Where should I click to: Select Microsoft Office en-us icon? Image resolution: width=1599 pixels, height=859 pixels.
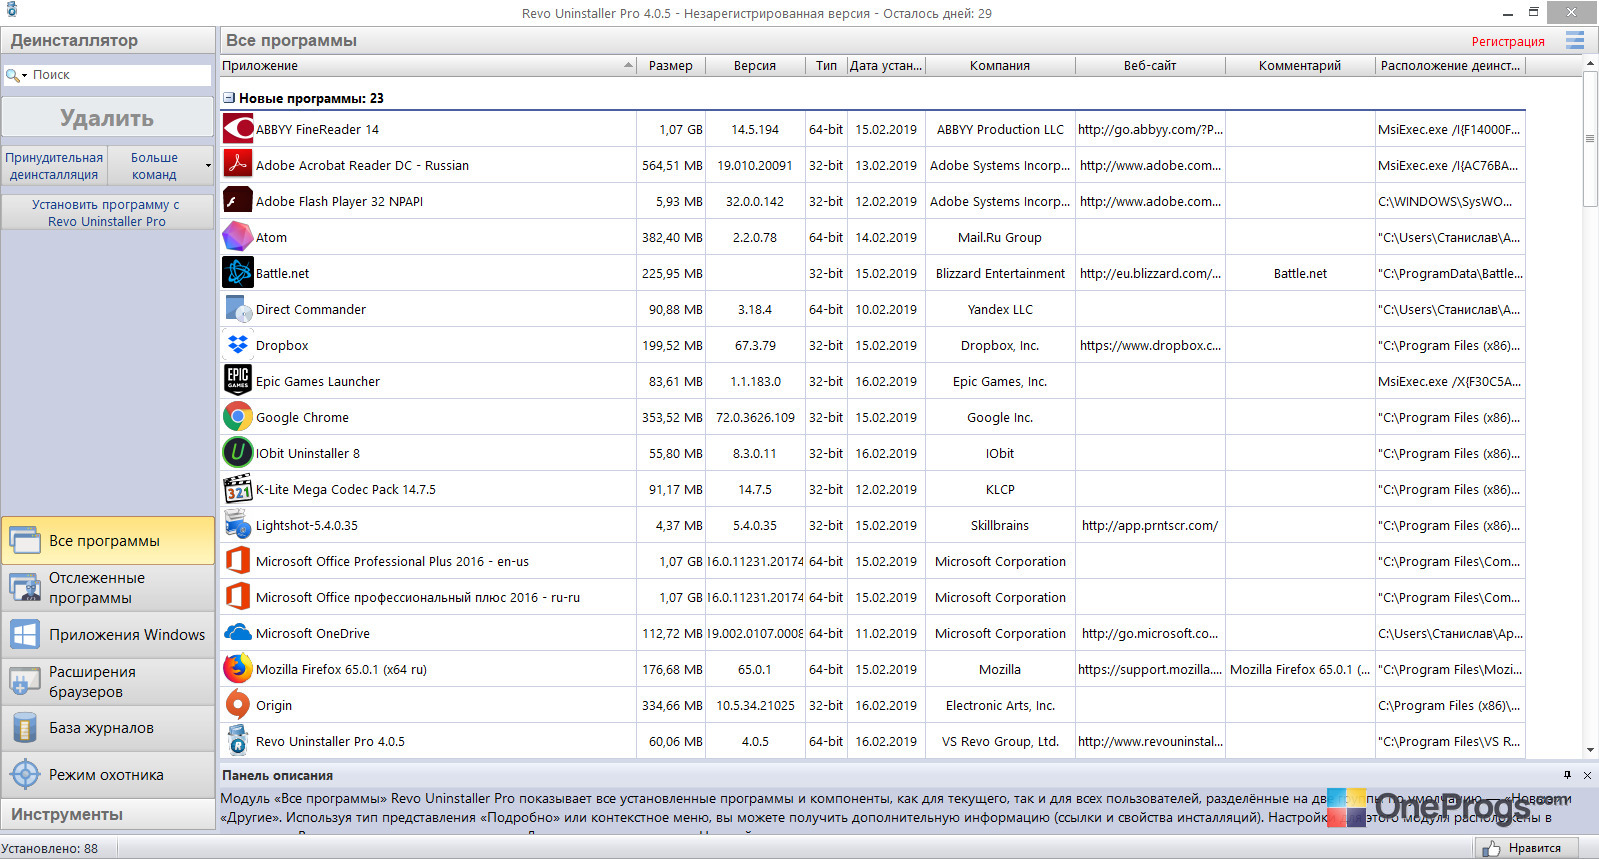[238, 561]
